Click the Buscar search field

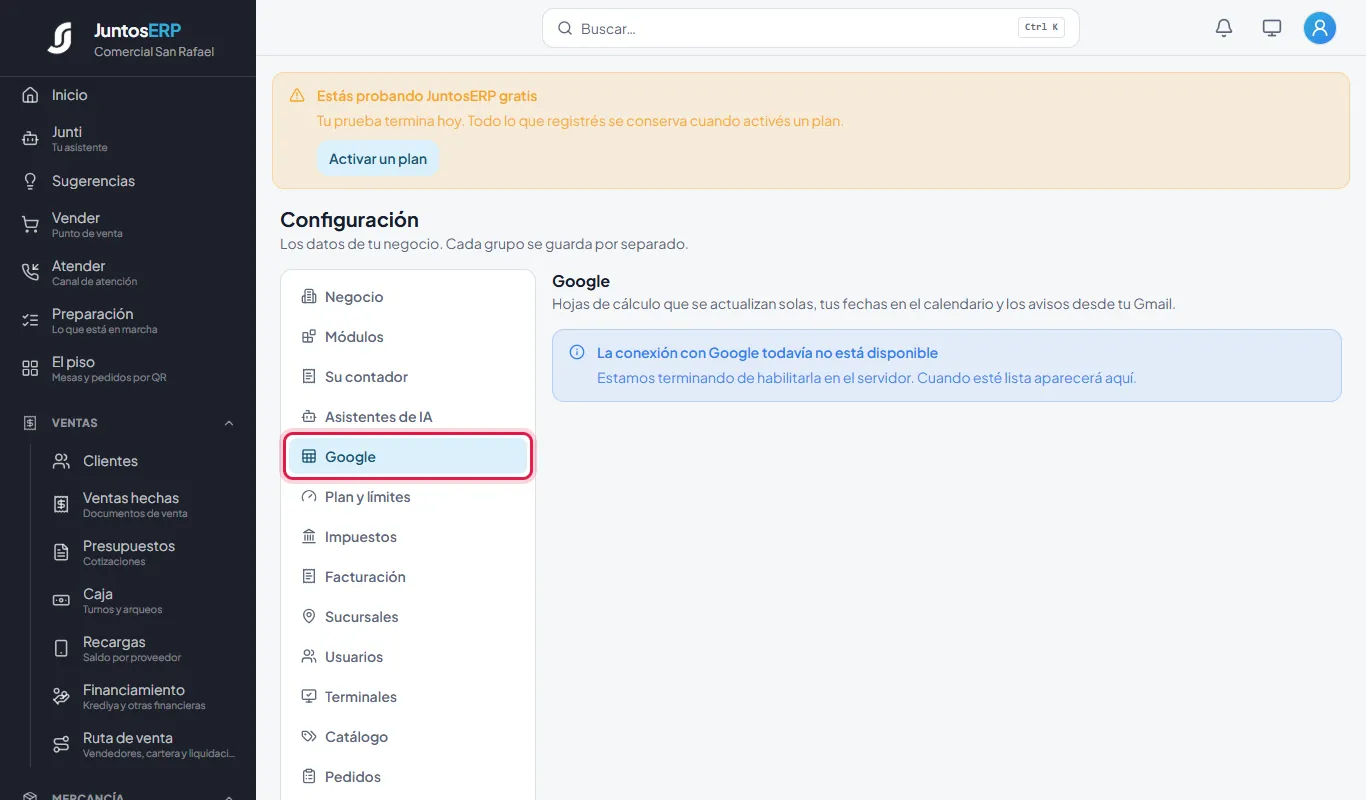(810, 28)
